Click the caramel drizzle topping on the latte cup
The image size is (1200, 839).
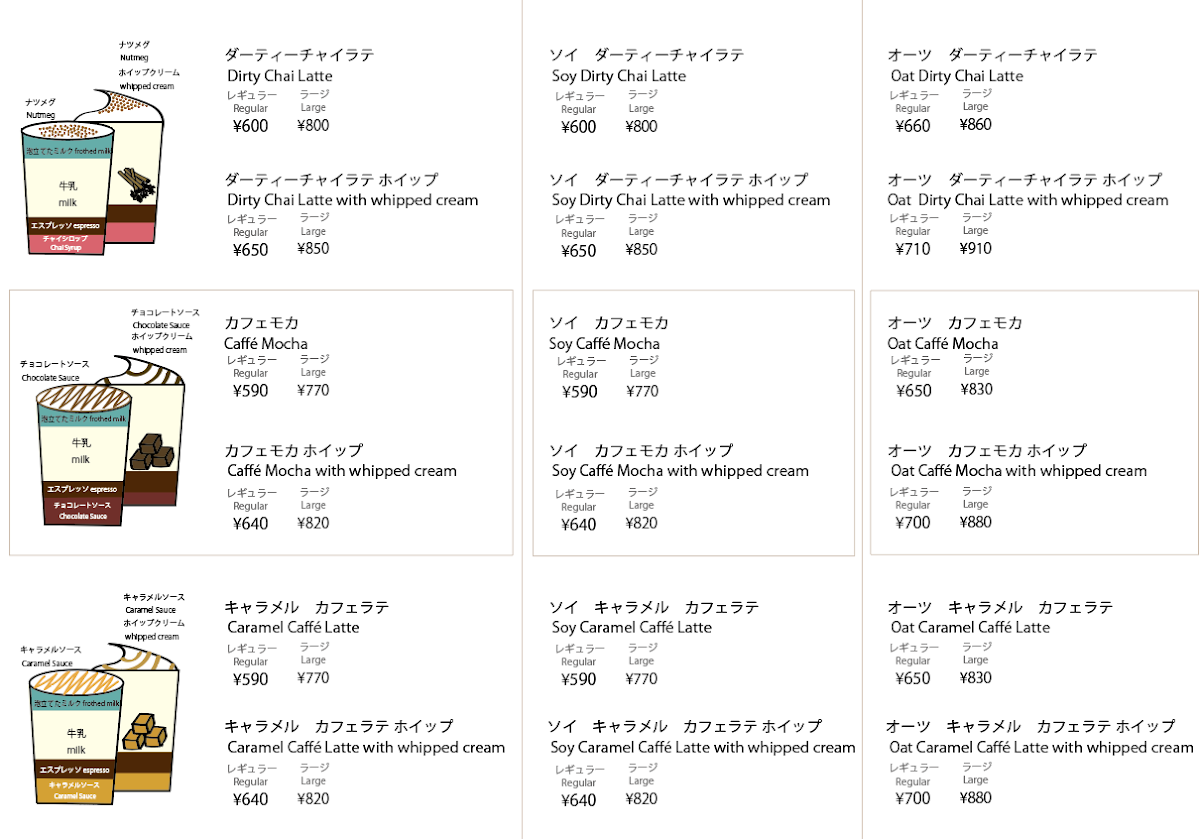[x=75, y=684]
